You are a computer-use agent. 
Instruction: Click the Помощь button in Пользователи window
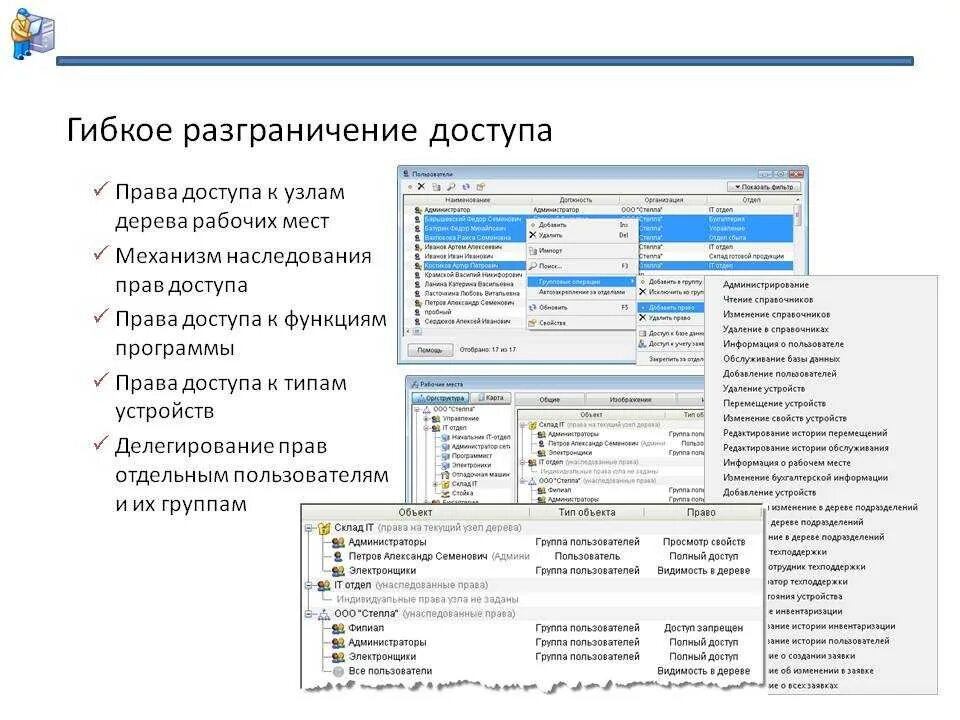coord(429,350)
